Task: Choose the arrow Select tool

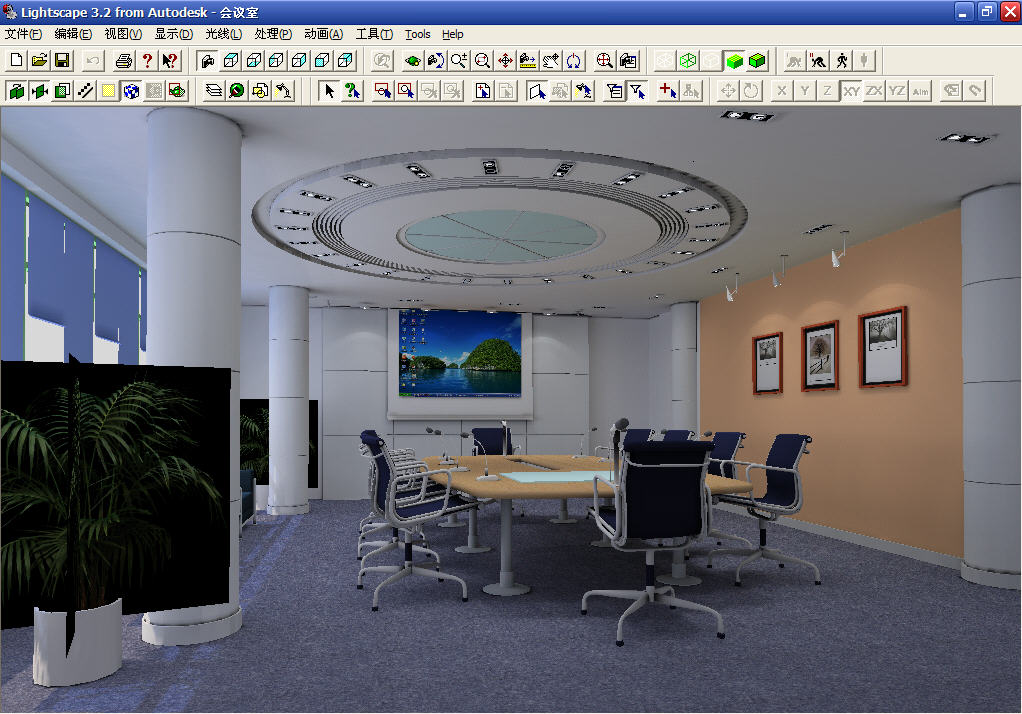Action: coord(329,91)
